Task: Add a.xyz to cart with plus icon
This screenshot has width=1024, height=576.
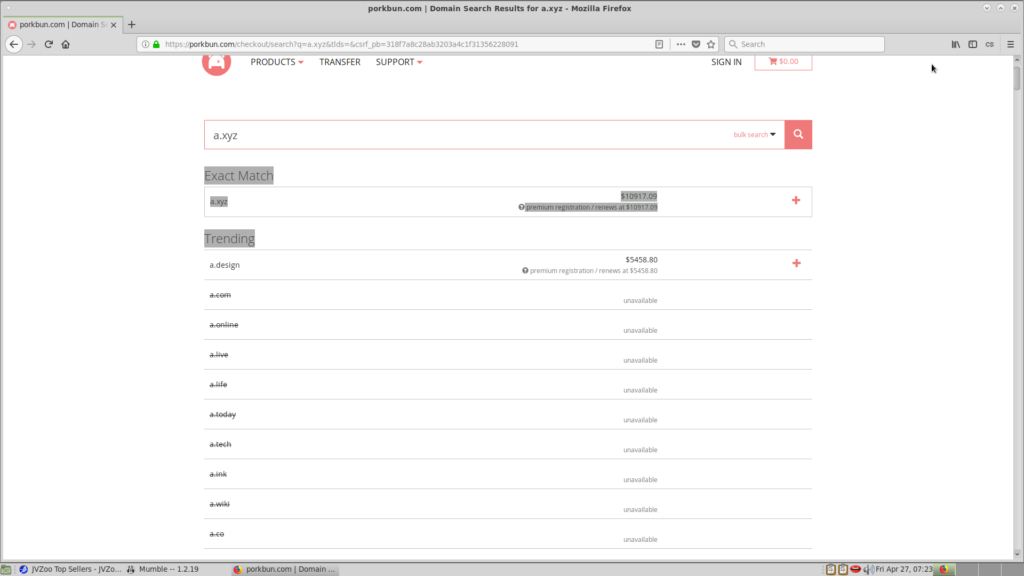Action: [795, 200]
